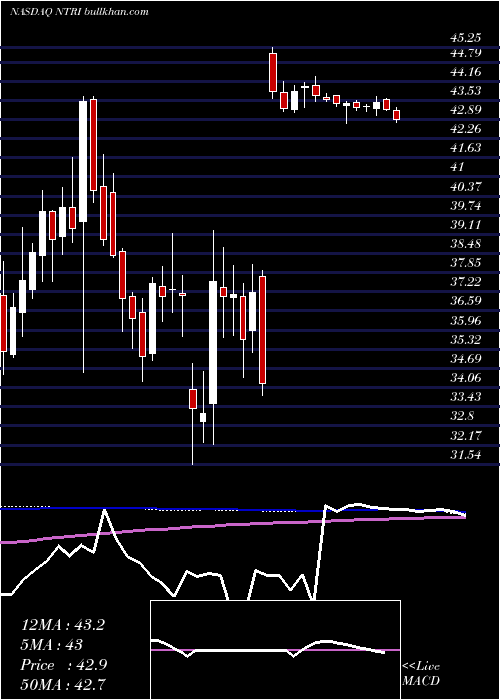Click the peak of the white indicator line
The image size is (500, 700).
[104, 510]
